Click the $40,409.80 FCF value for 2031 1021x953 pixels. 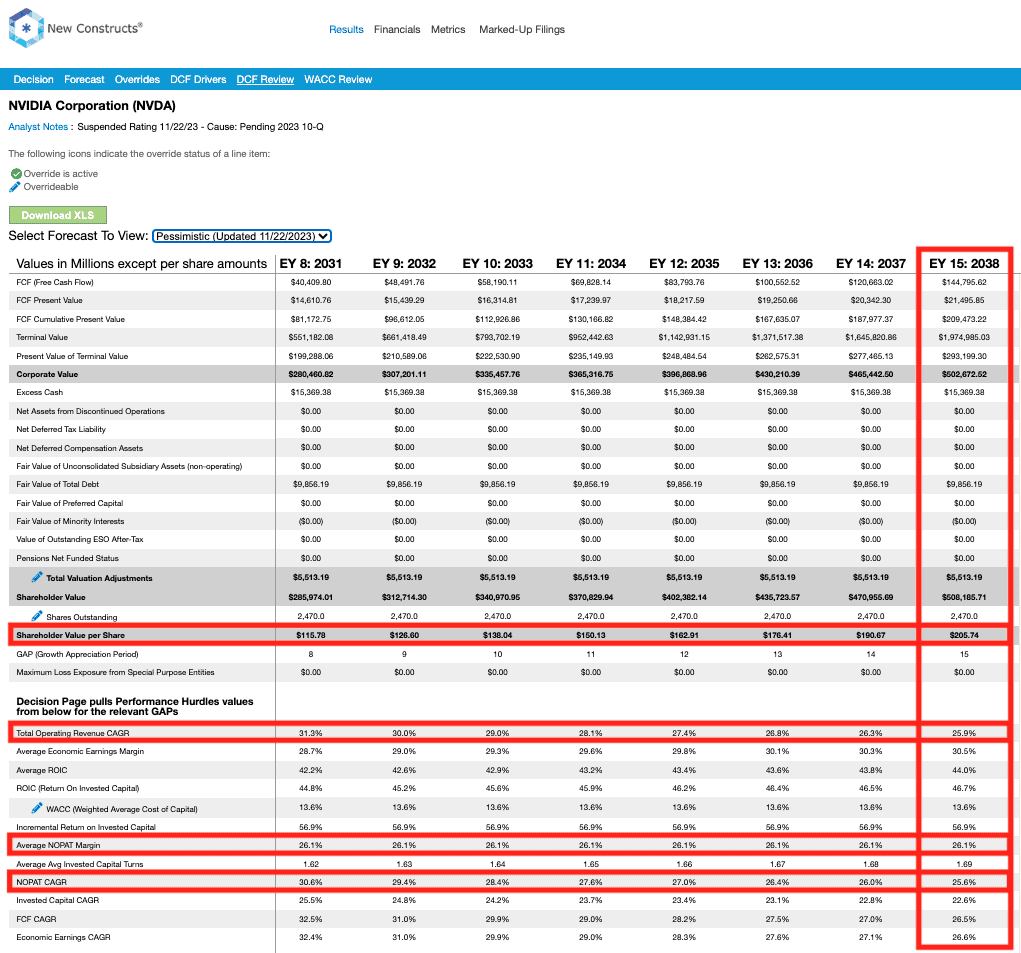pyautogui.click(x=311, y=283)
